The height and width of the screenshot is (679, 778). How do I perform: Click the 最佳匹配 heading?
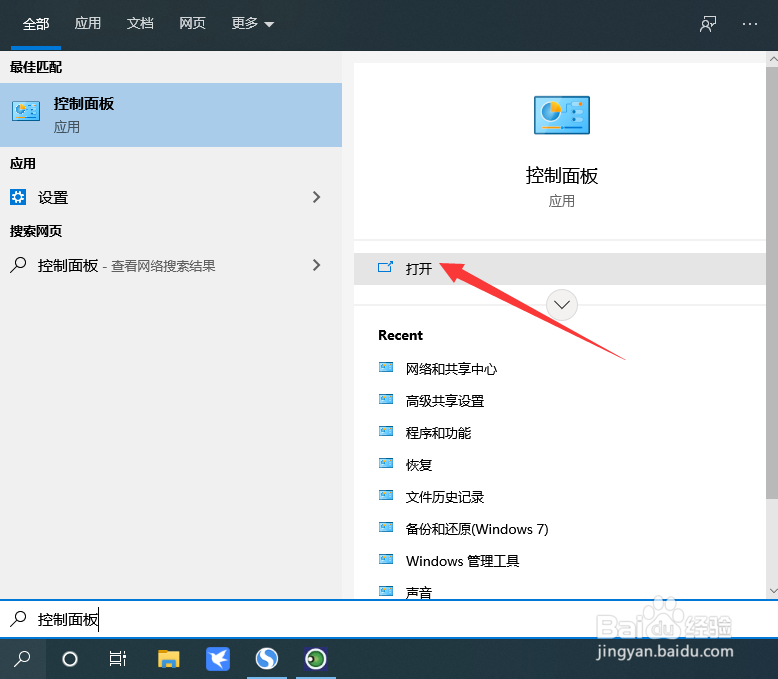pos(36,67)
